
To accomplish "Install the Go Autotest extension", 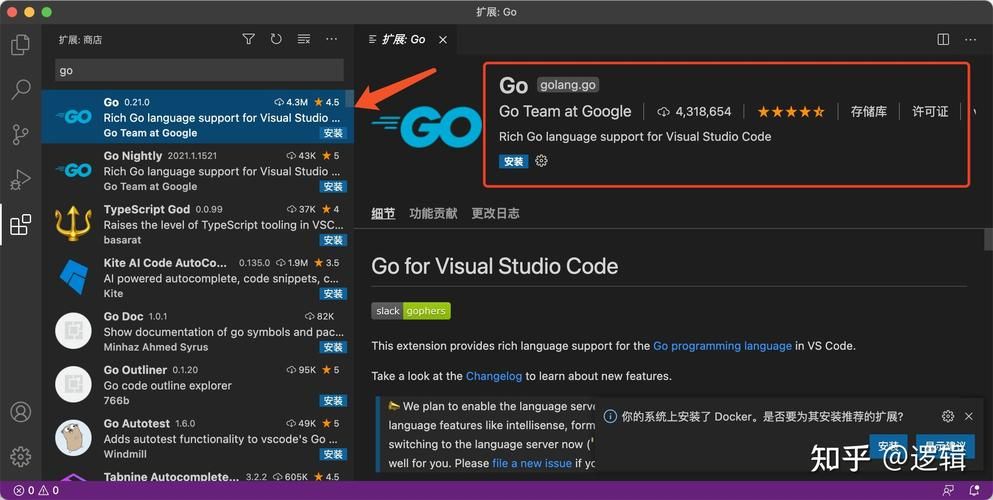I will pyautogui.click(x=333, y=454).
